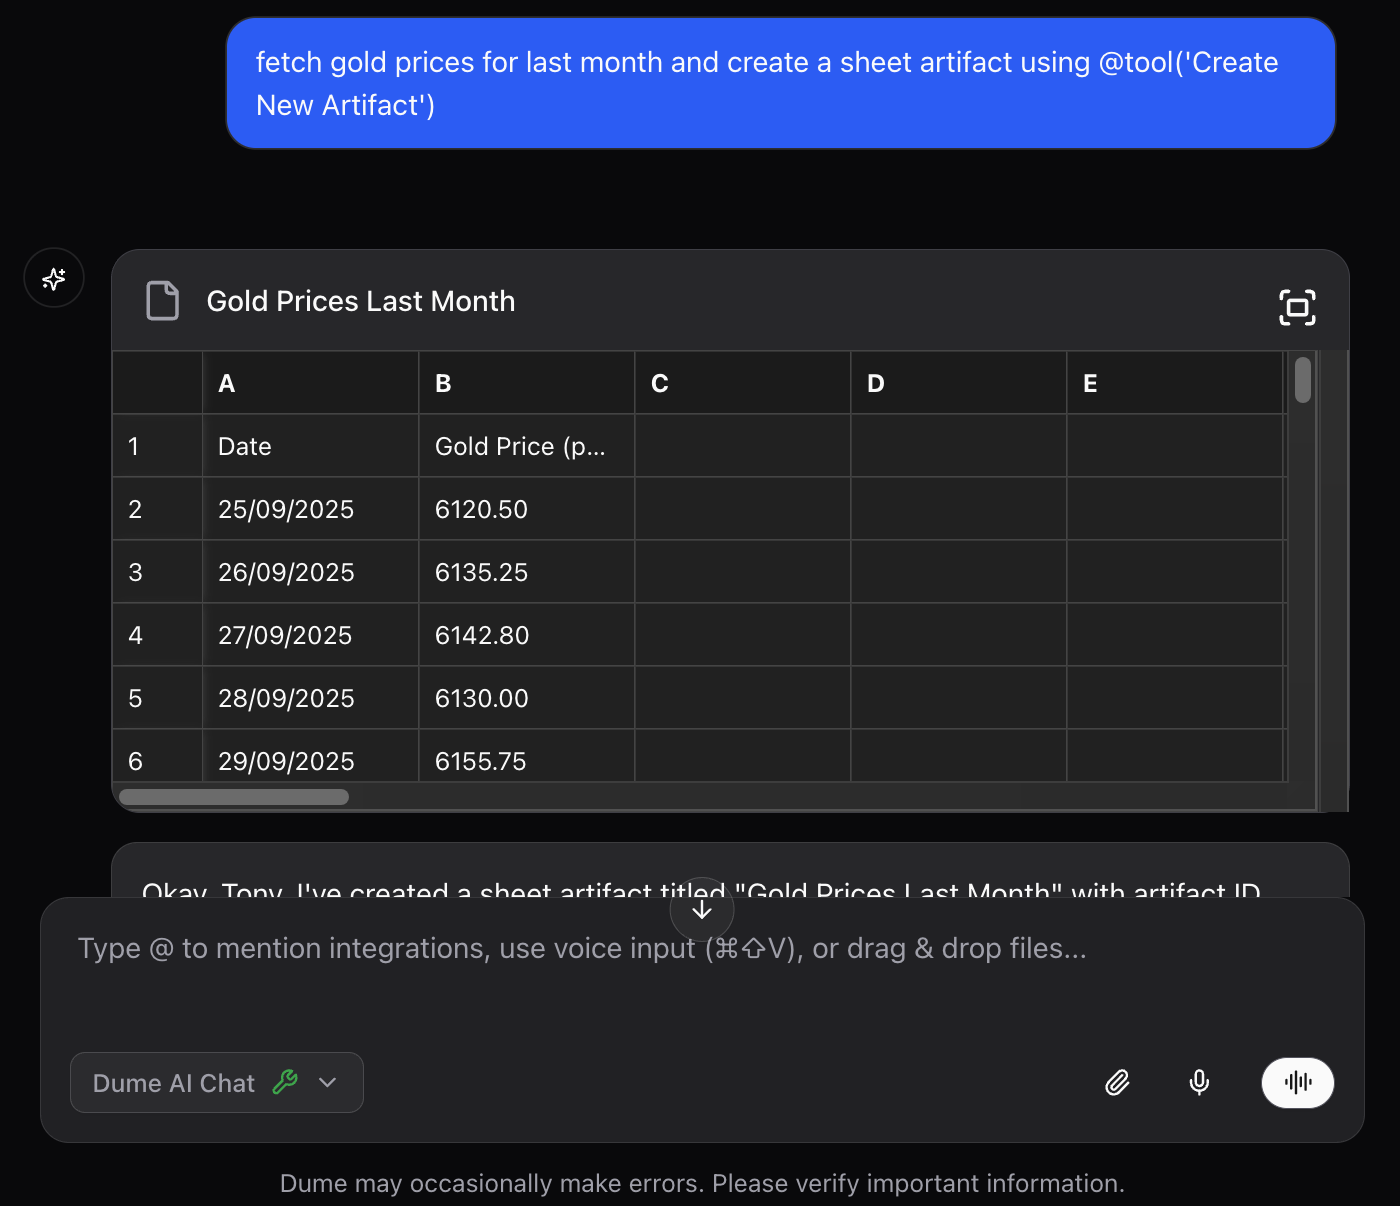Viewport: 1400px width, 1206px height.
Task: Click the "Date" header cell
Action: pyautogui.click(x=311, y=446)
